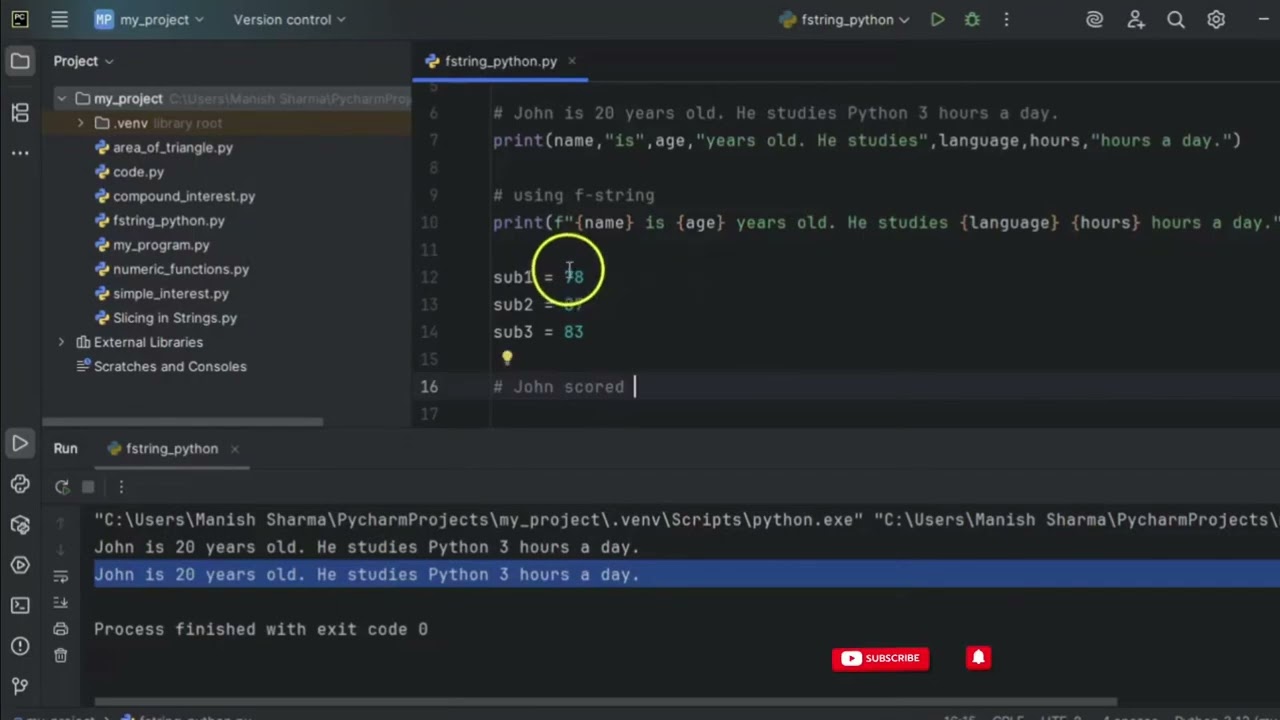The image size is (1280, 720).
Task: Close the fstring_python run tab
Action: coord(235,449)
